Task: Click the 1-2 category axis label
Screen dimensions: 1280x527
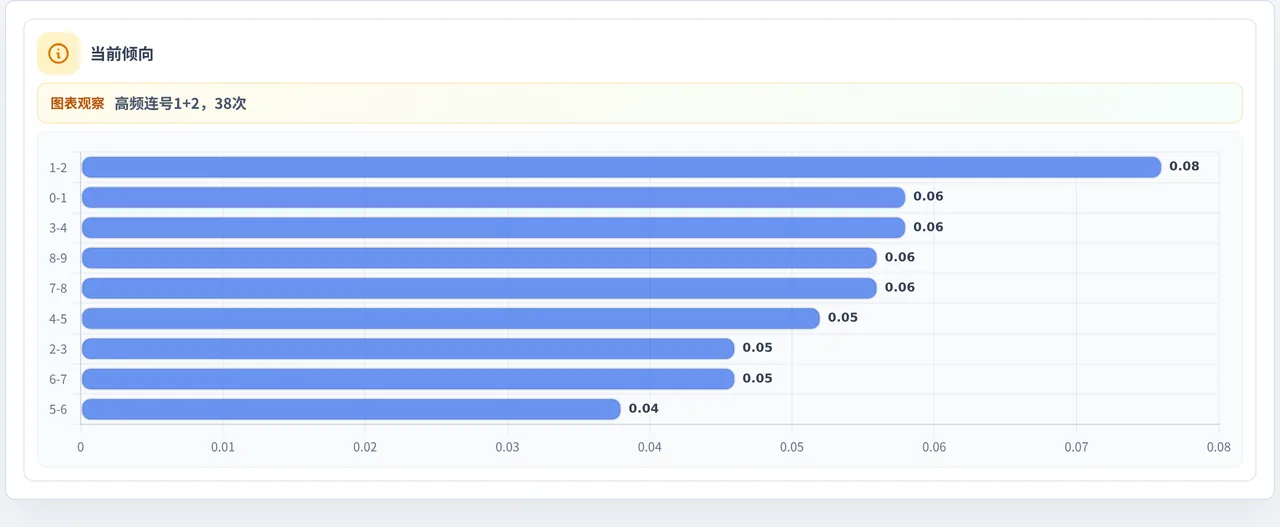Action: (58, 168)
